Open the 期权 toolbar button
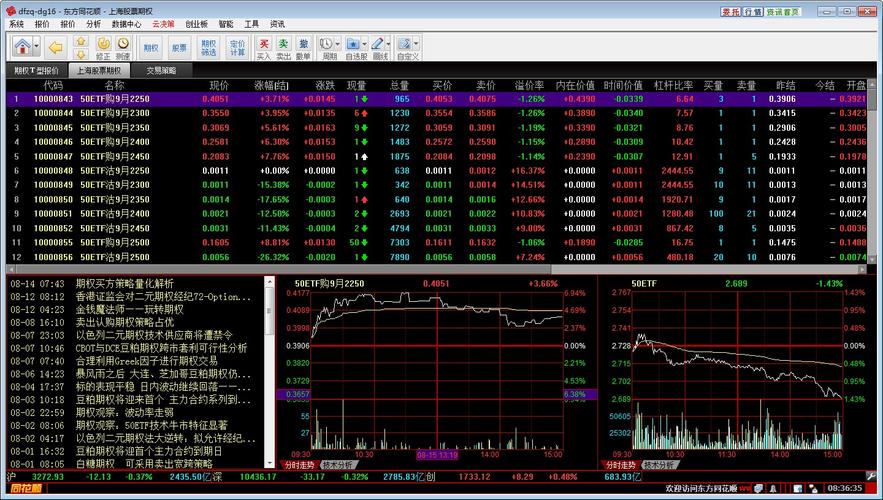Viewport: 883px width, 500px height. [151, 48]
